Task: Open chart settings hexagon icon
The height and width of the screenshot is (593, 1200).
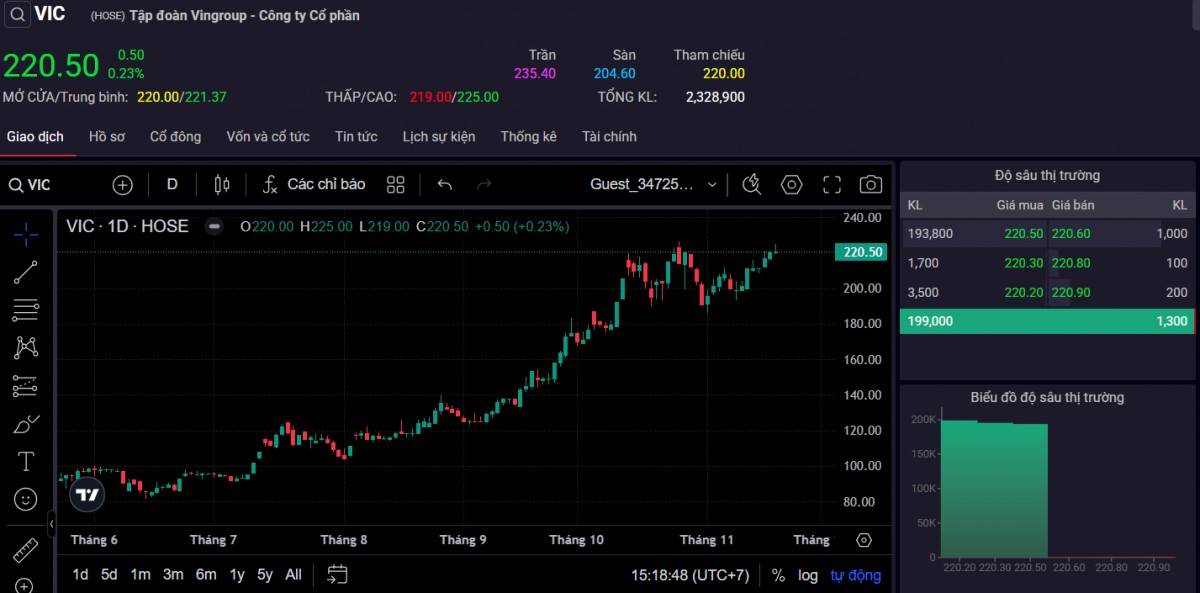Action: (x=792, y=185)
